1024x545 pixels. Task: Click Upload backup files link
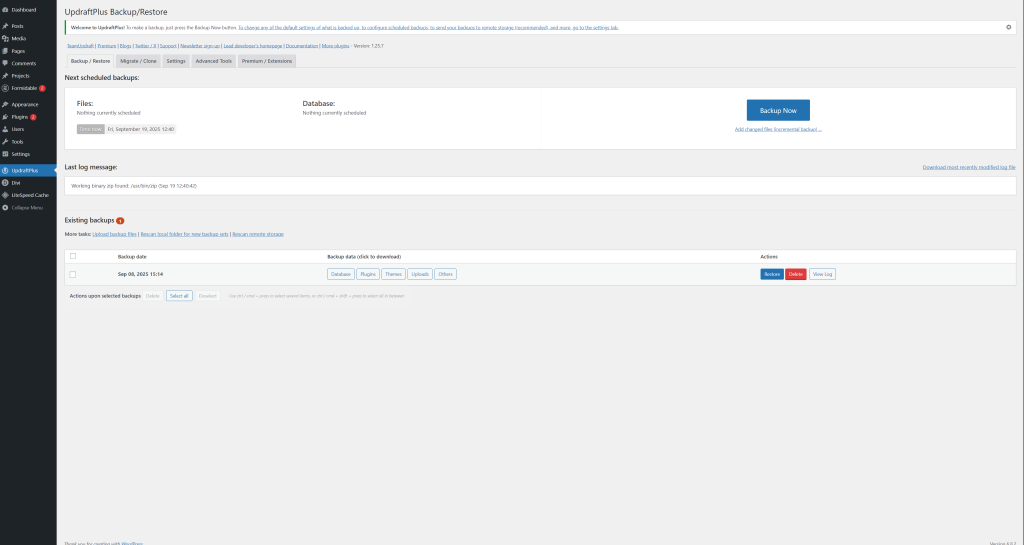click(x=115, y=233)
